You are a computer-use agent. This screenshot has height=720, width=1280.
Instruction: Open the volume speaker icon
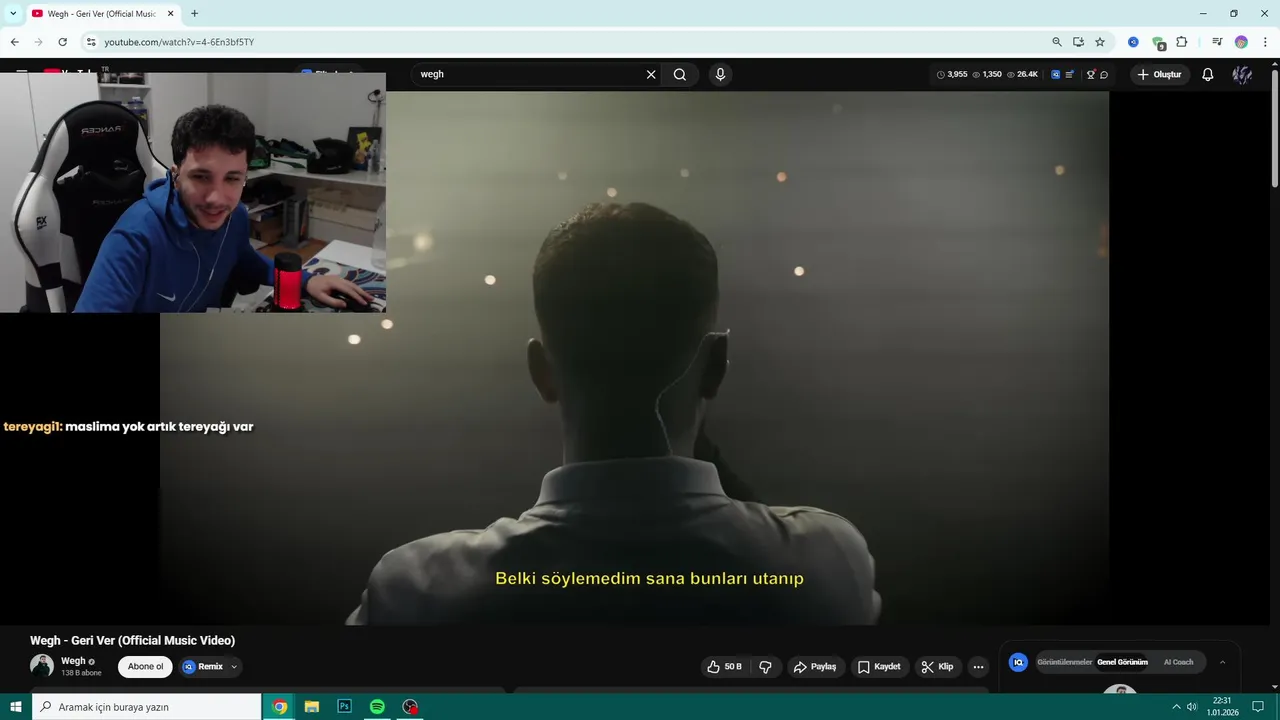1192,707
